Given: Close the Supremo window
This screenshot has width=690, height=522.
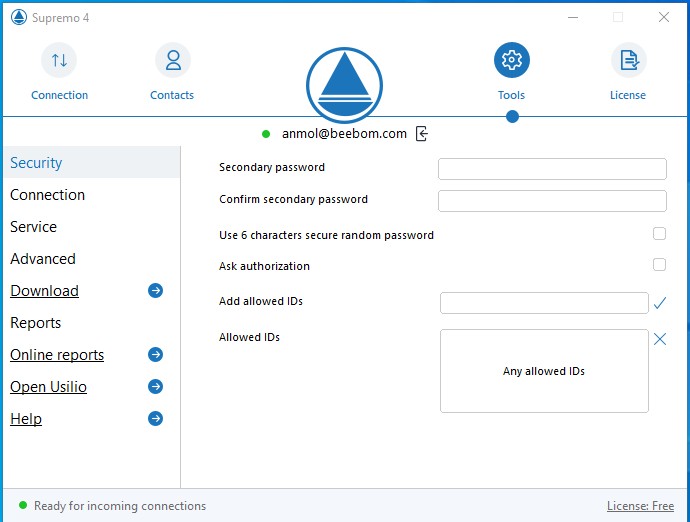Looking at the screenshot, I should [664, 17].
